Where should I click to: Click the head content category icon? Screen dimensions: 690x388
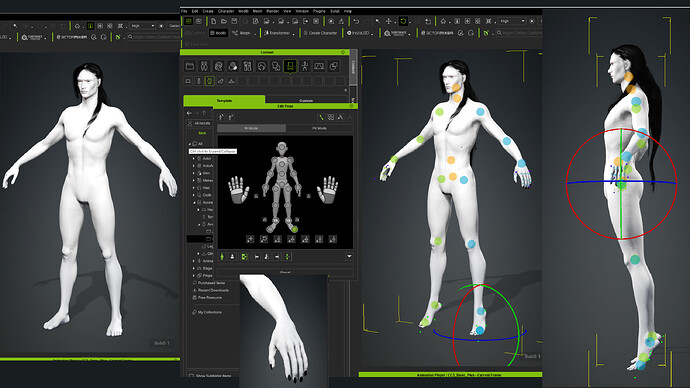tap(218, 66)
